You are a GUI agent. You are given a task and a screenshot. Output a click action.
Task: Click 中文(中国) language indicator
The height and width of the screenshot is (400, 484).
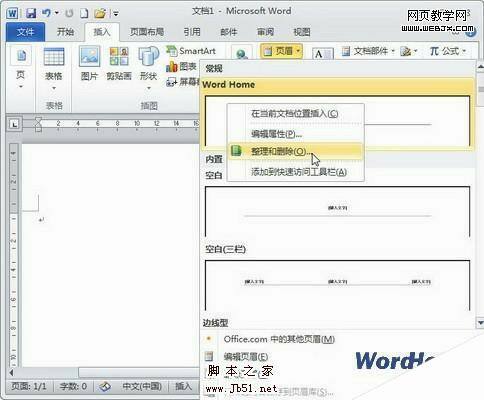coord(142,386)
